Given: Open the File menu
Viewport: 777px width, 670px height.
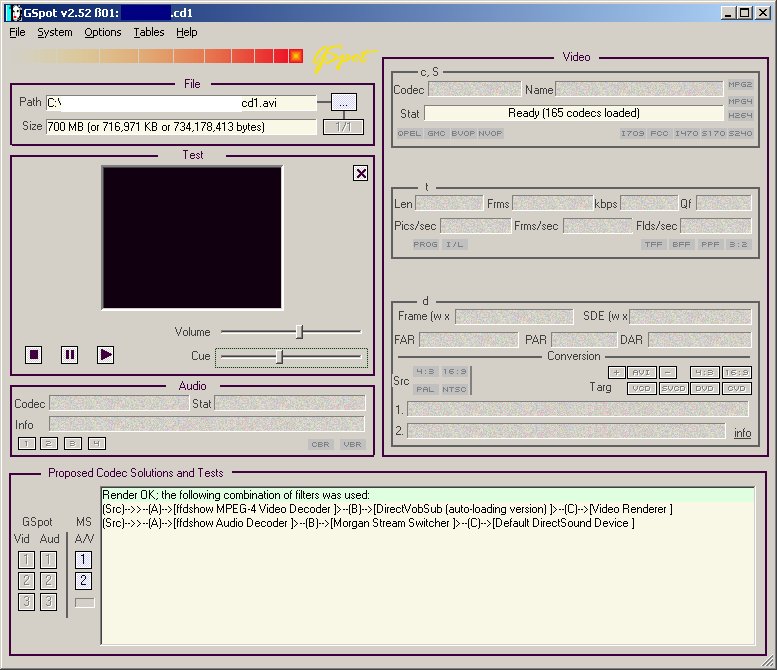Looking at the screenshot, I should [x=17, y=32].
